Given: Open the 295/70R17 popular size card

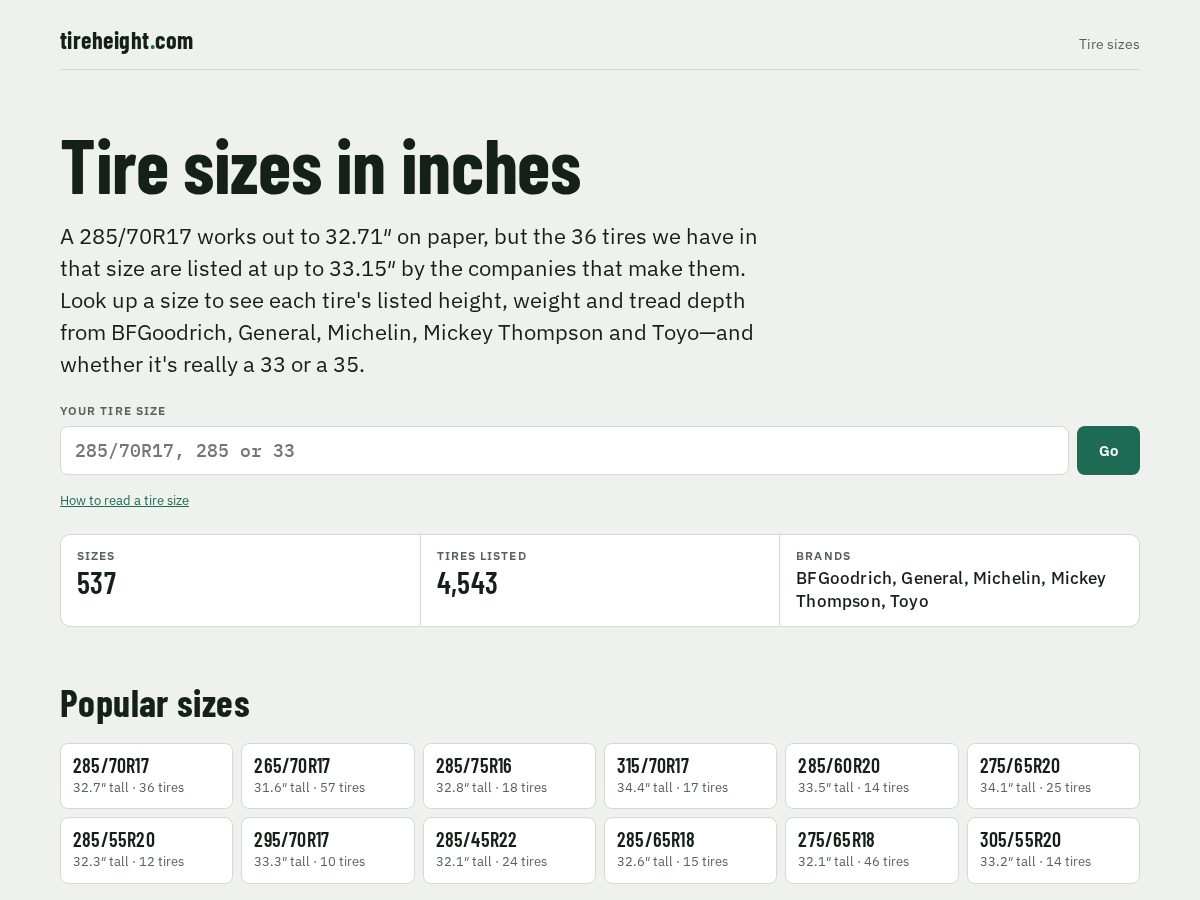Looking at the screenshot, I should point(328,850).
